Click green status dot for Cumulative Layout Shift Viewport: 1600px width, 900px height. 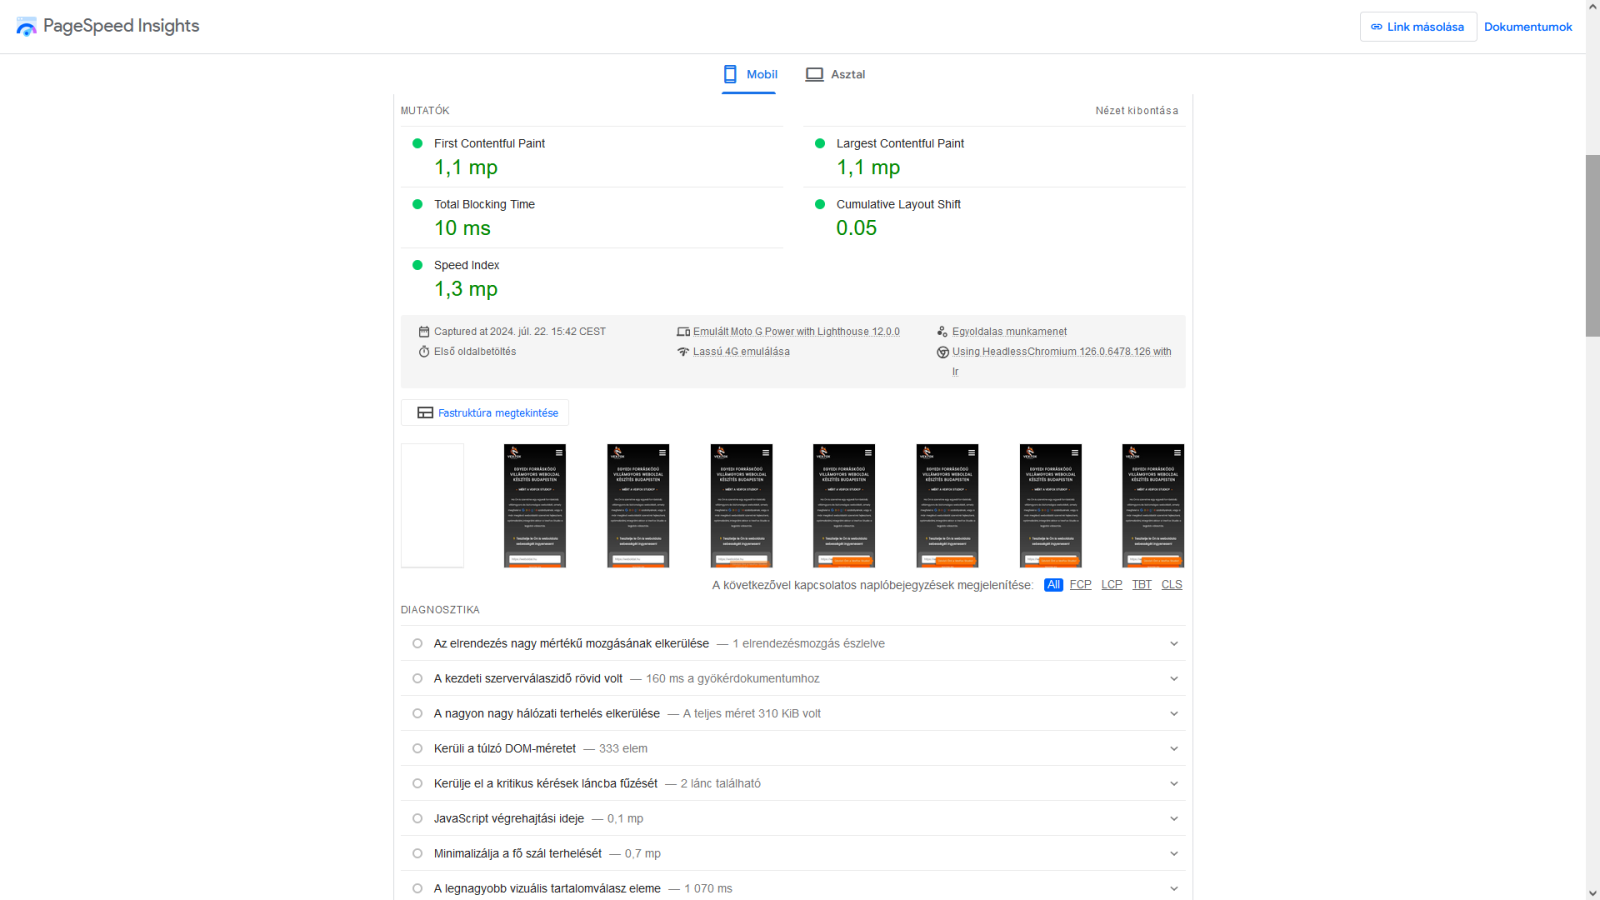point(820,205)
